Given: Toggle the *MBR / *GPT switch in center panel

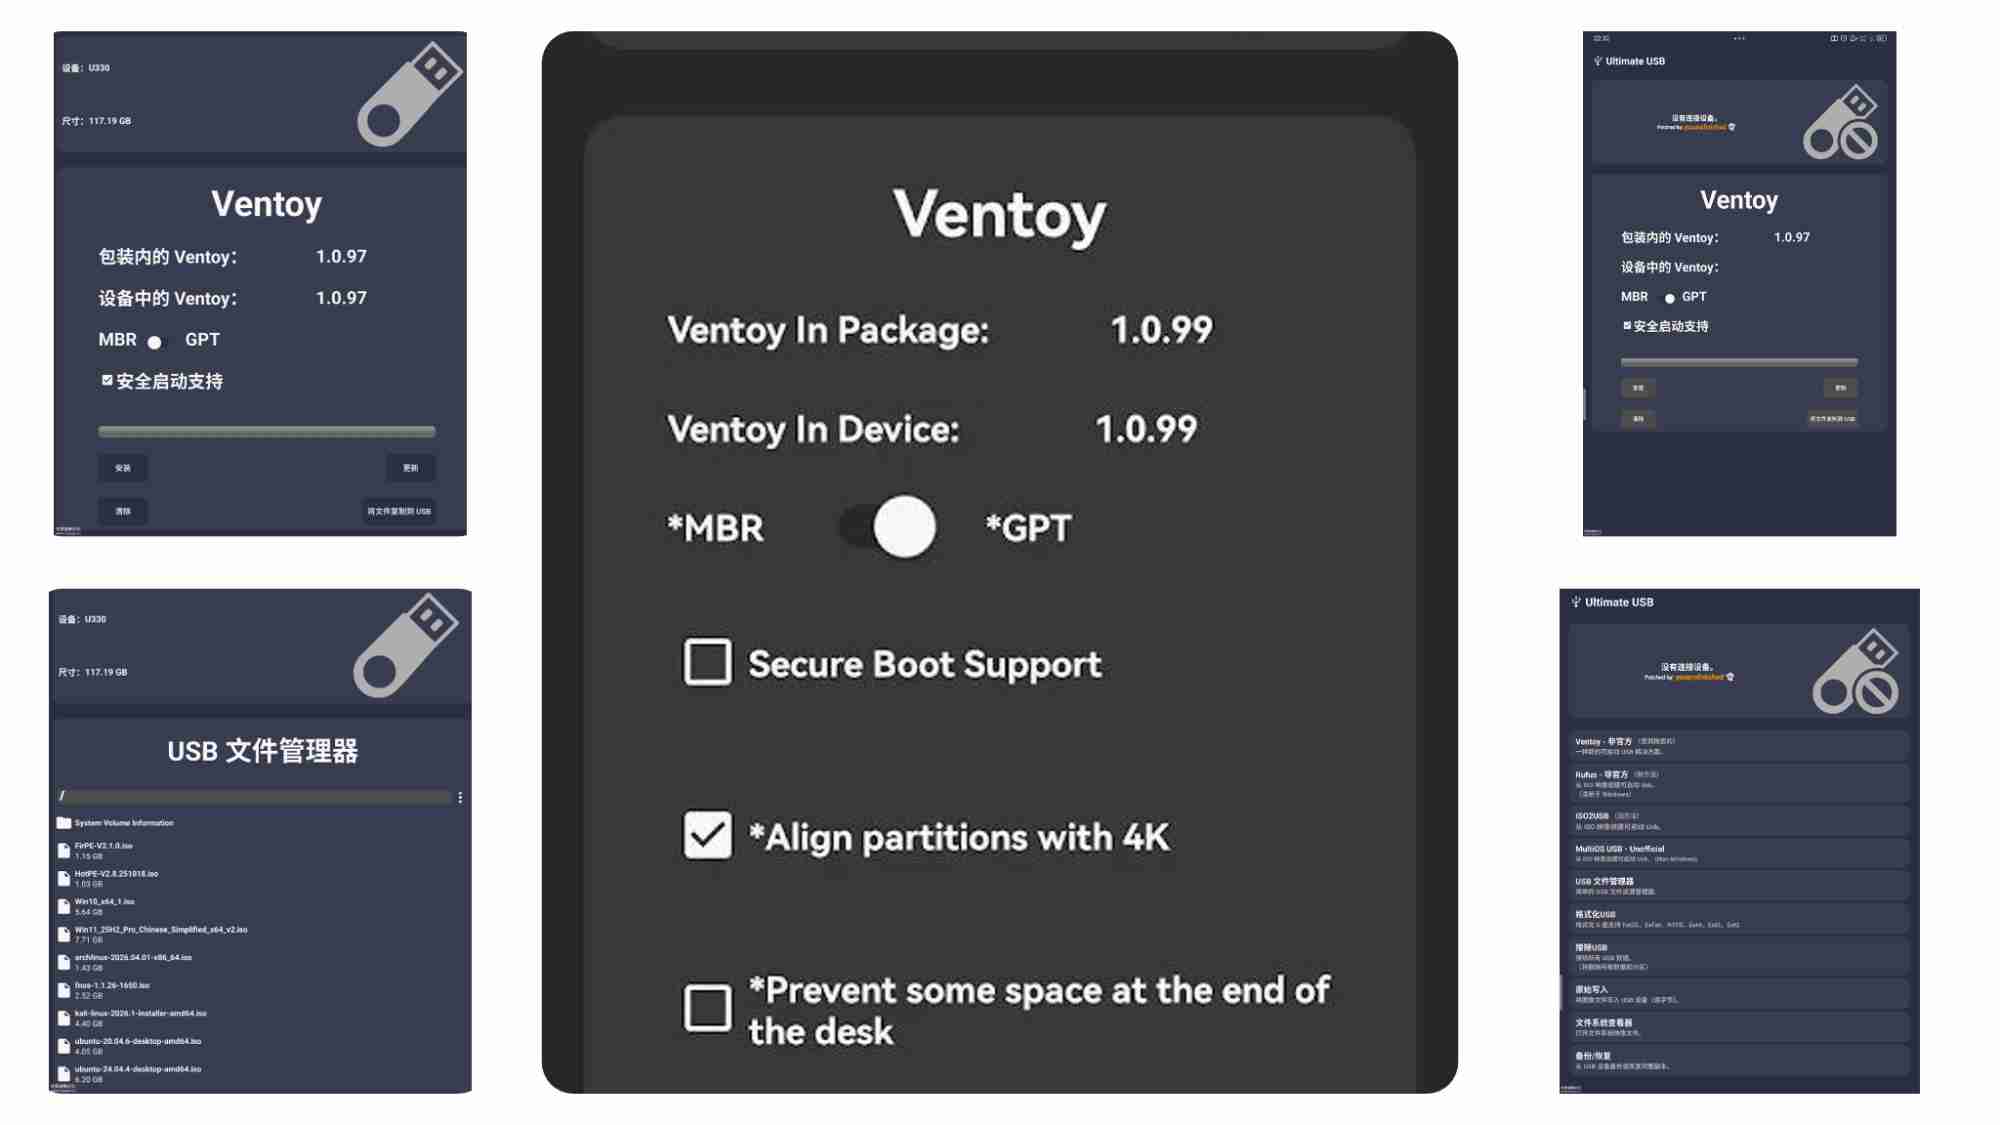Looking at the screenshot, I should click(888, 527).
